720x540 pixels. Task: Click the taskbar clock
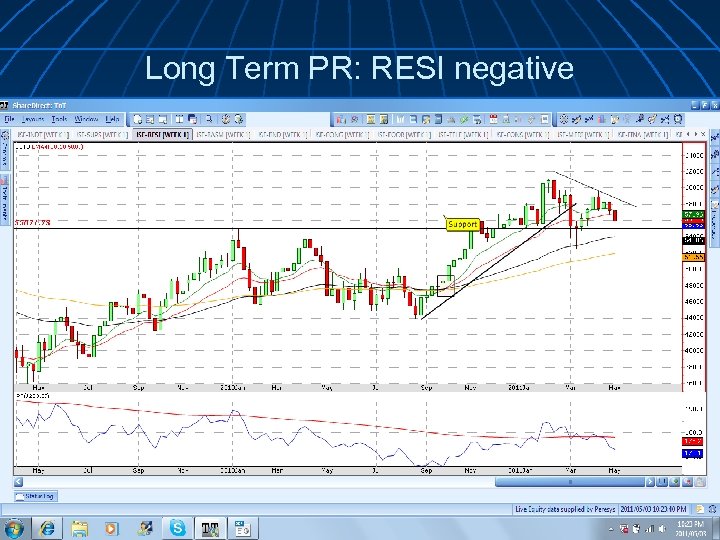(690, 529)
